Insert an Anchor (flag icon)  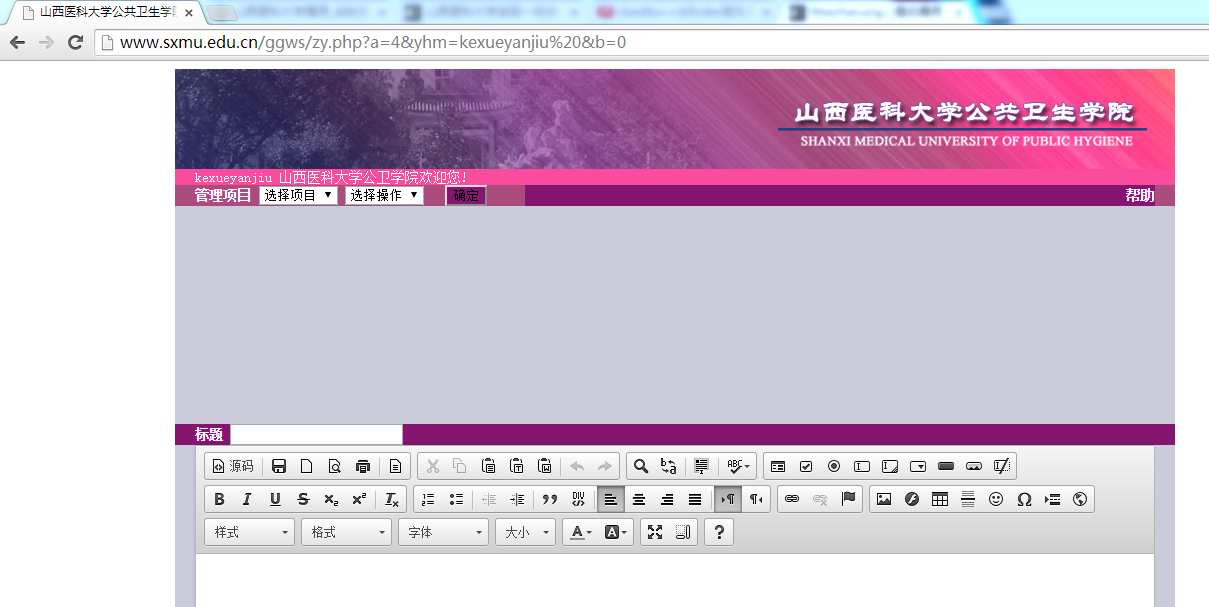[x=848, y=499]
